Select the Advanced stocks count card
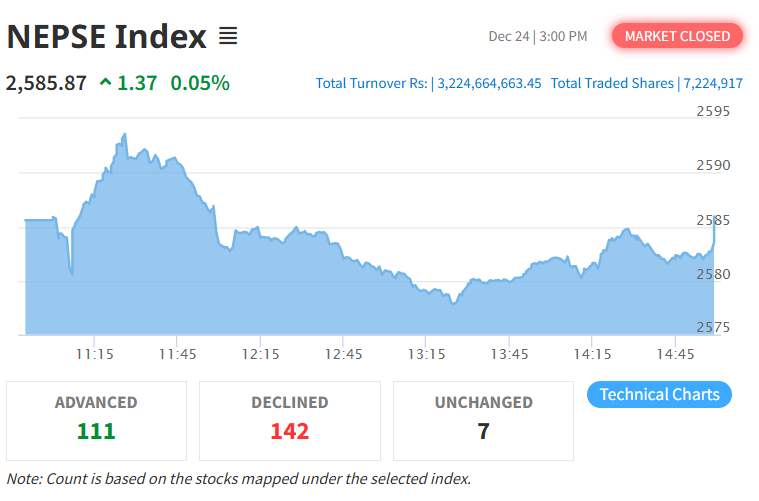Viewport: 759px width, 501px height. (x=96, y=419)
